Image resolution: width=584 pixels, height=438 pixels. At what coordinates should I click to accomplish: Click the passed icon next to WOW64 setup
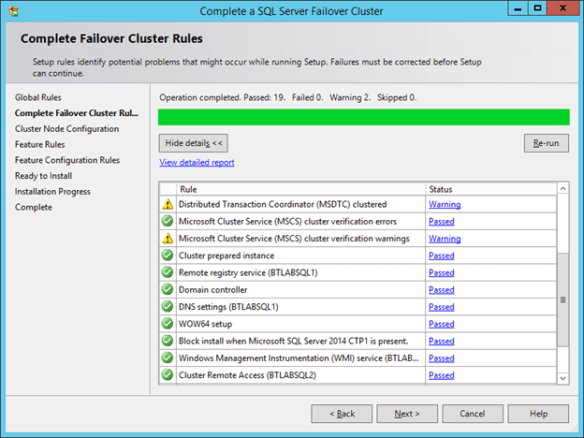coord(168,323)
